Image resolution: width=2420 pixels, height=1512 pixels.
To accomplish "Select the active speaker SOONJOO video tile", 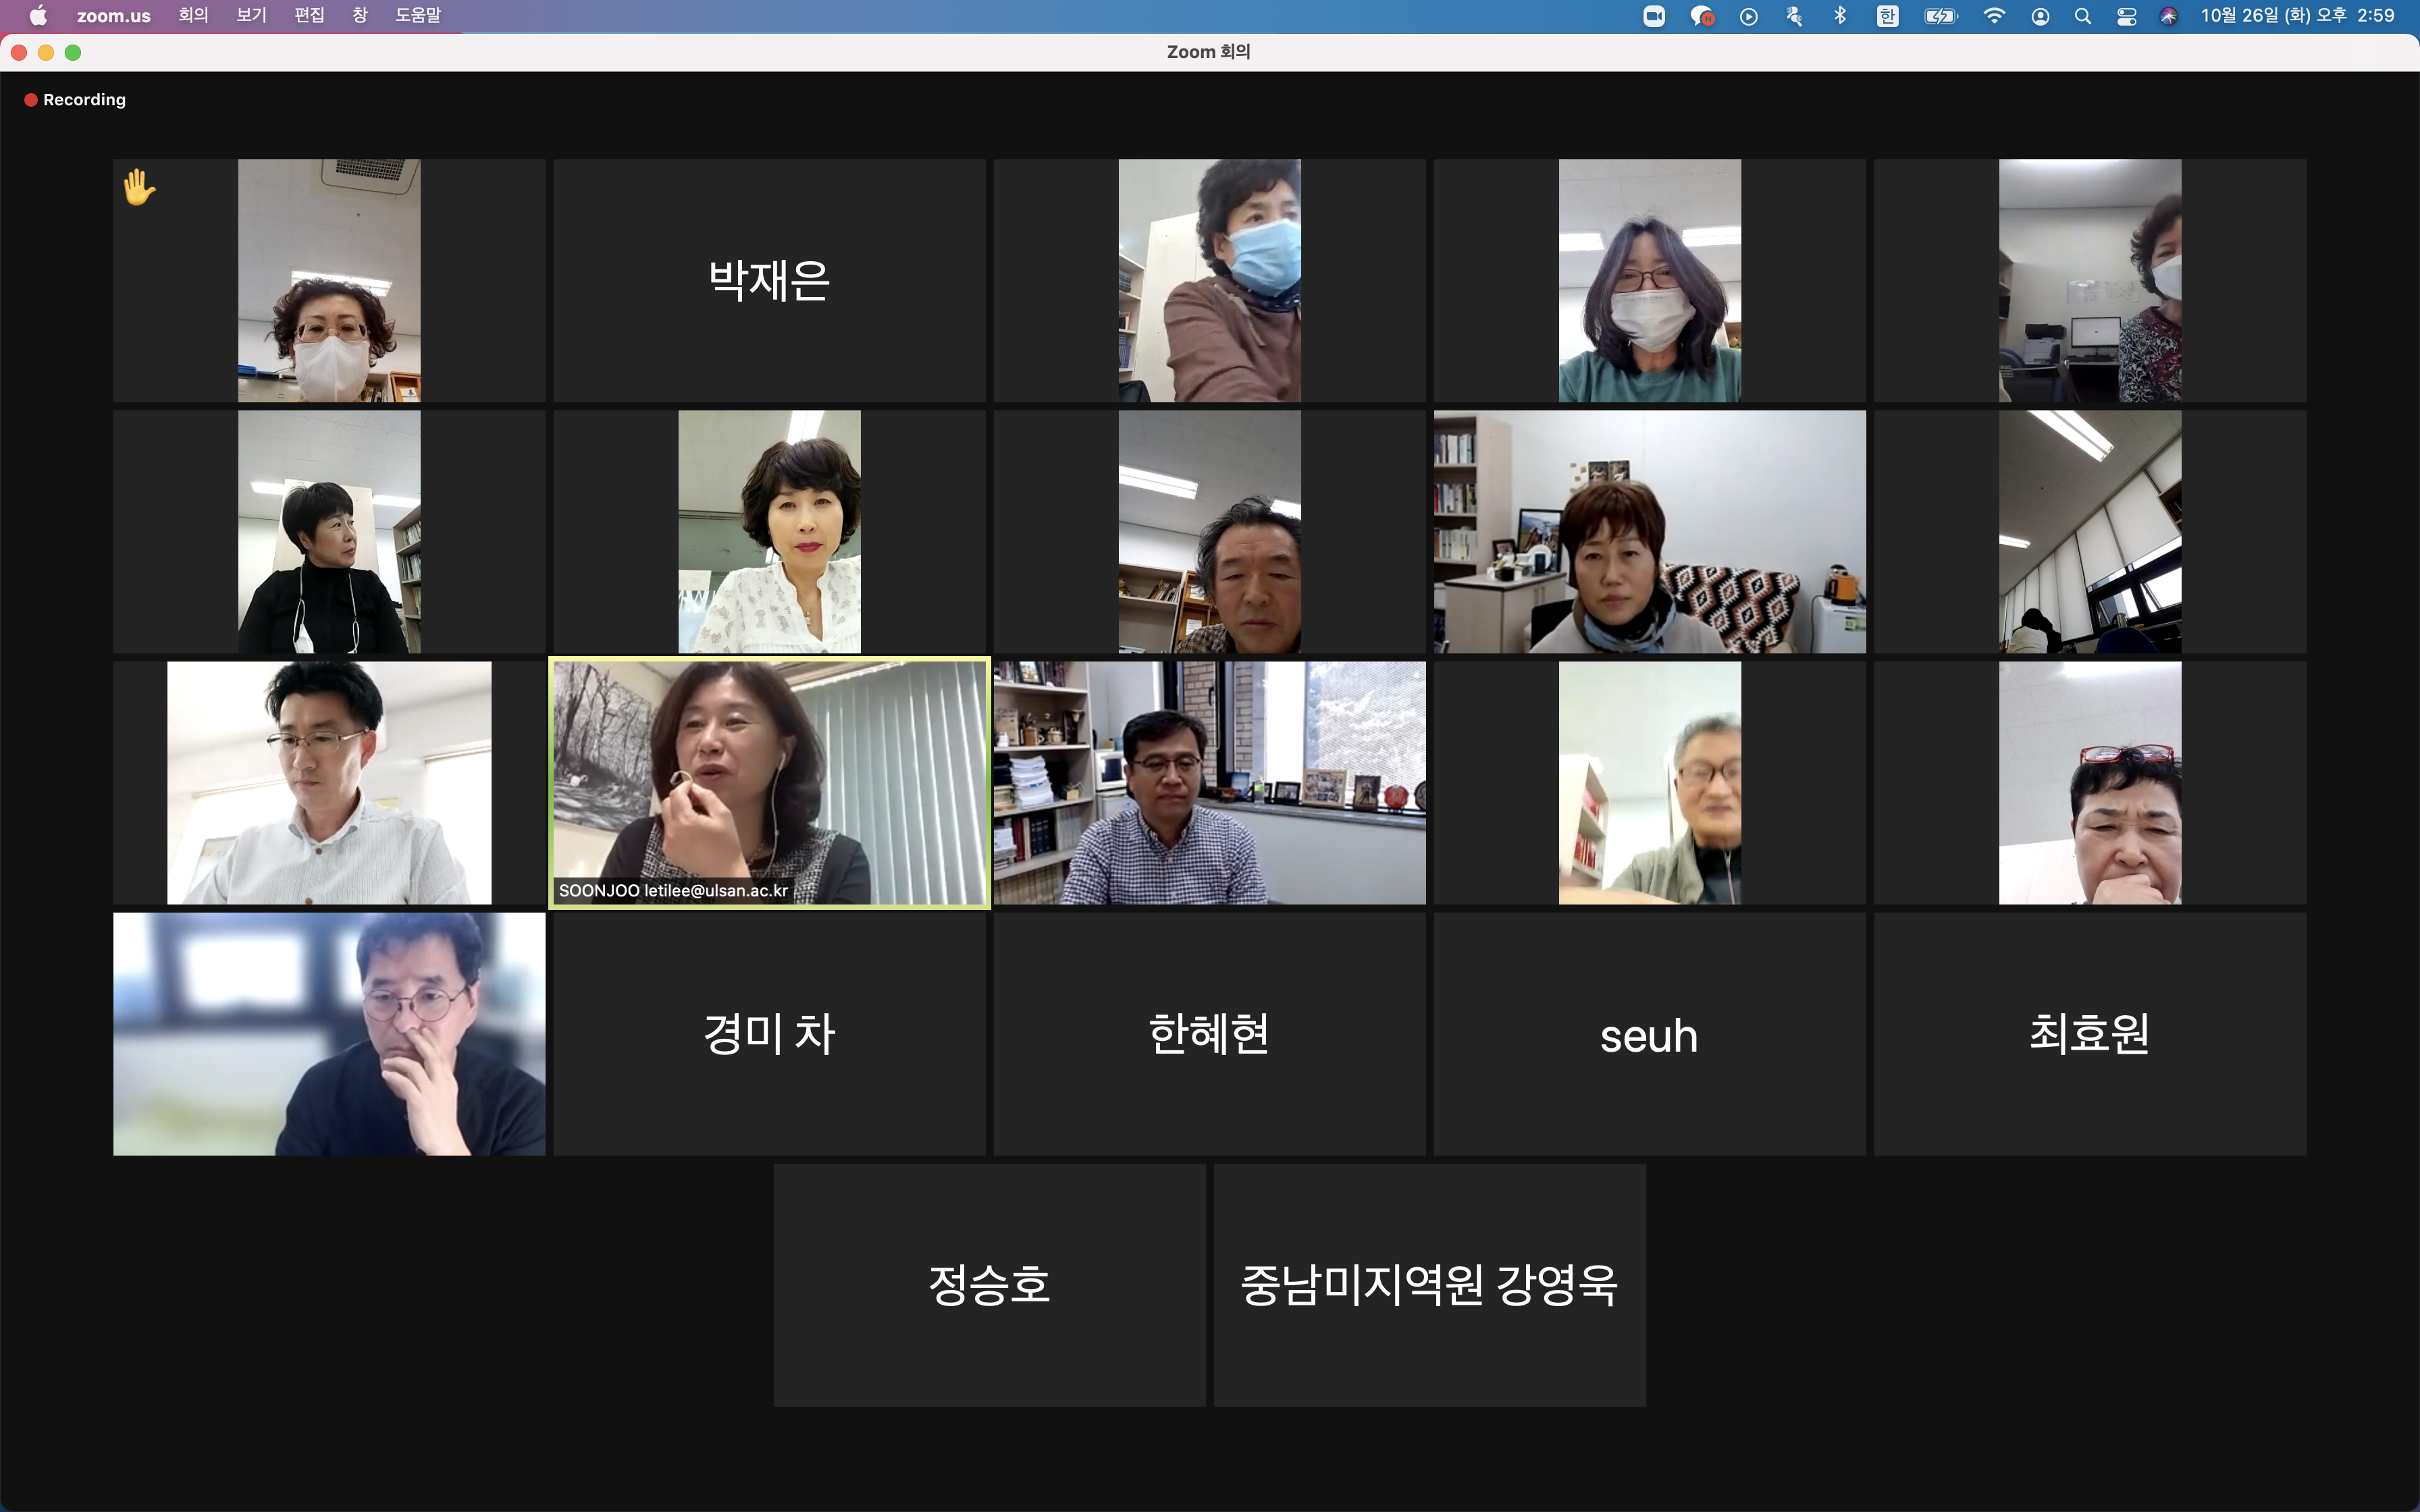I will [x=769, y=783].
